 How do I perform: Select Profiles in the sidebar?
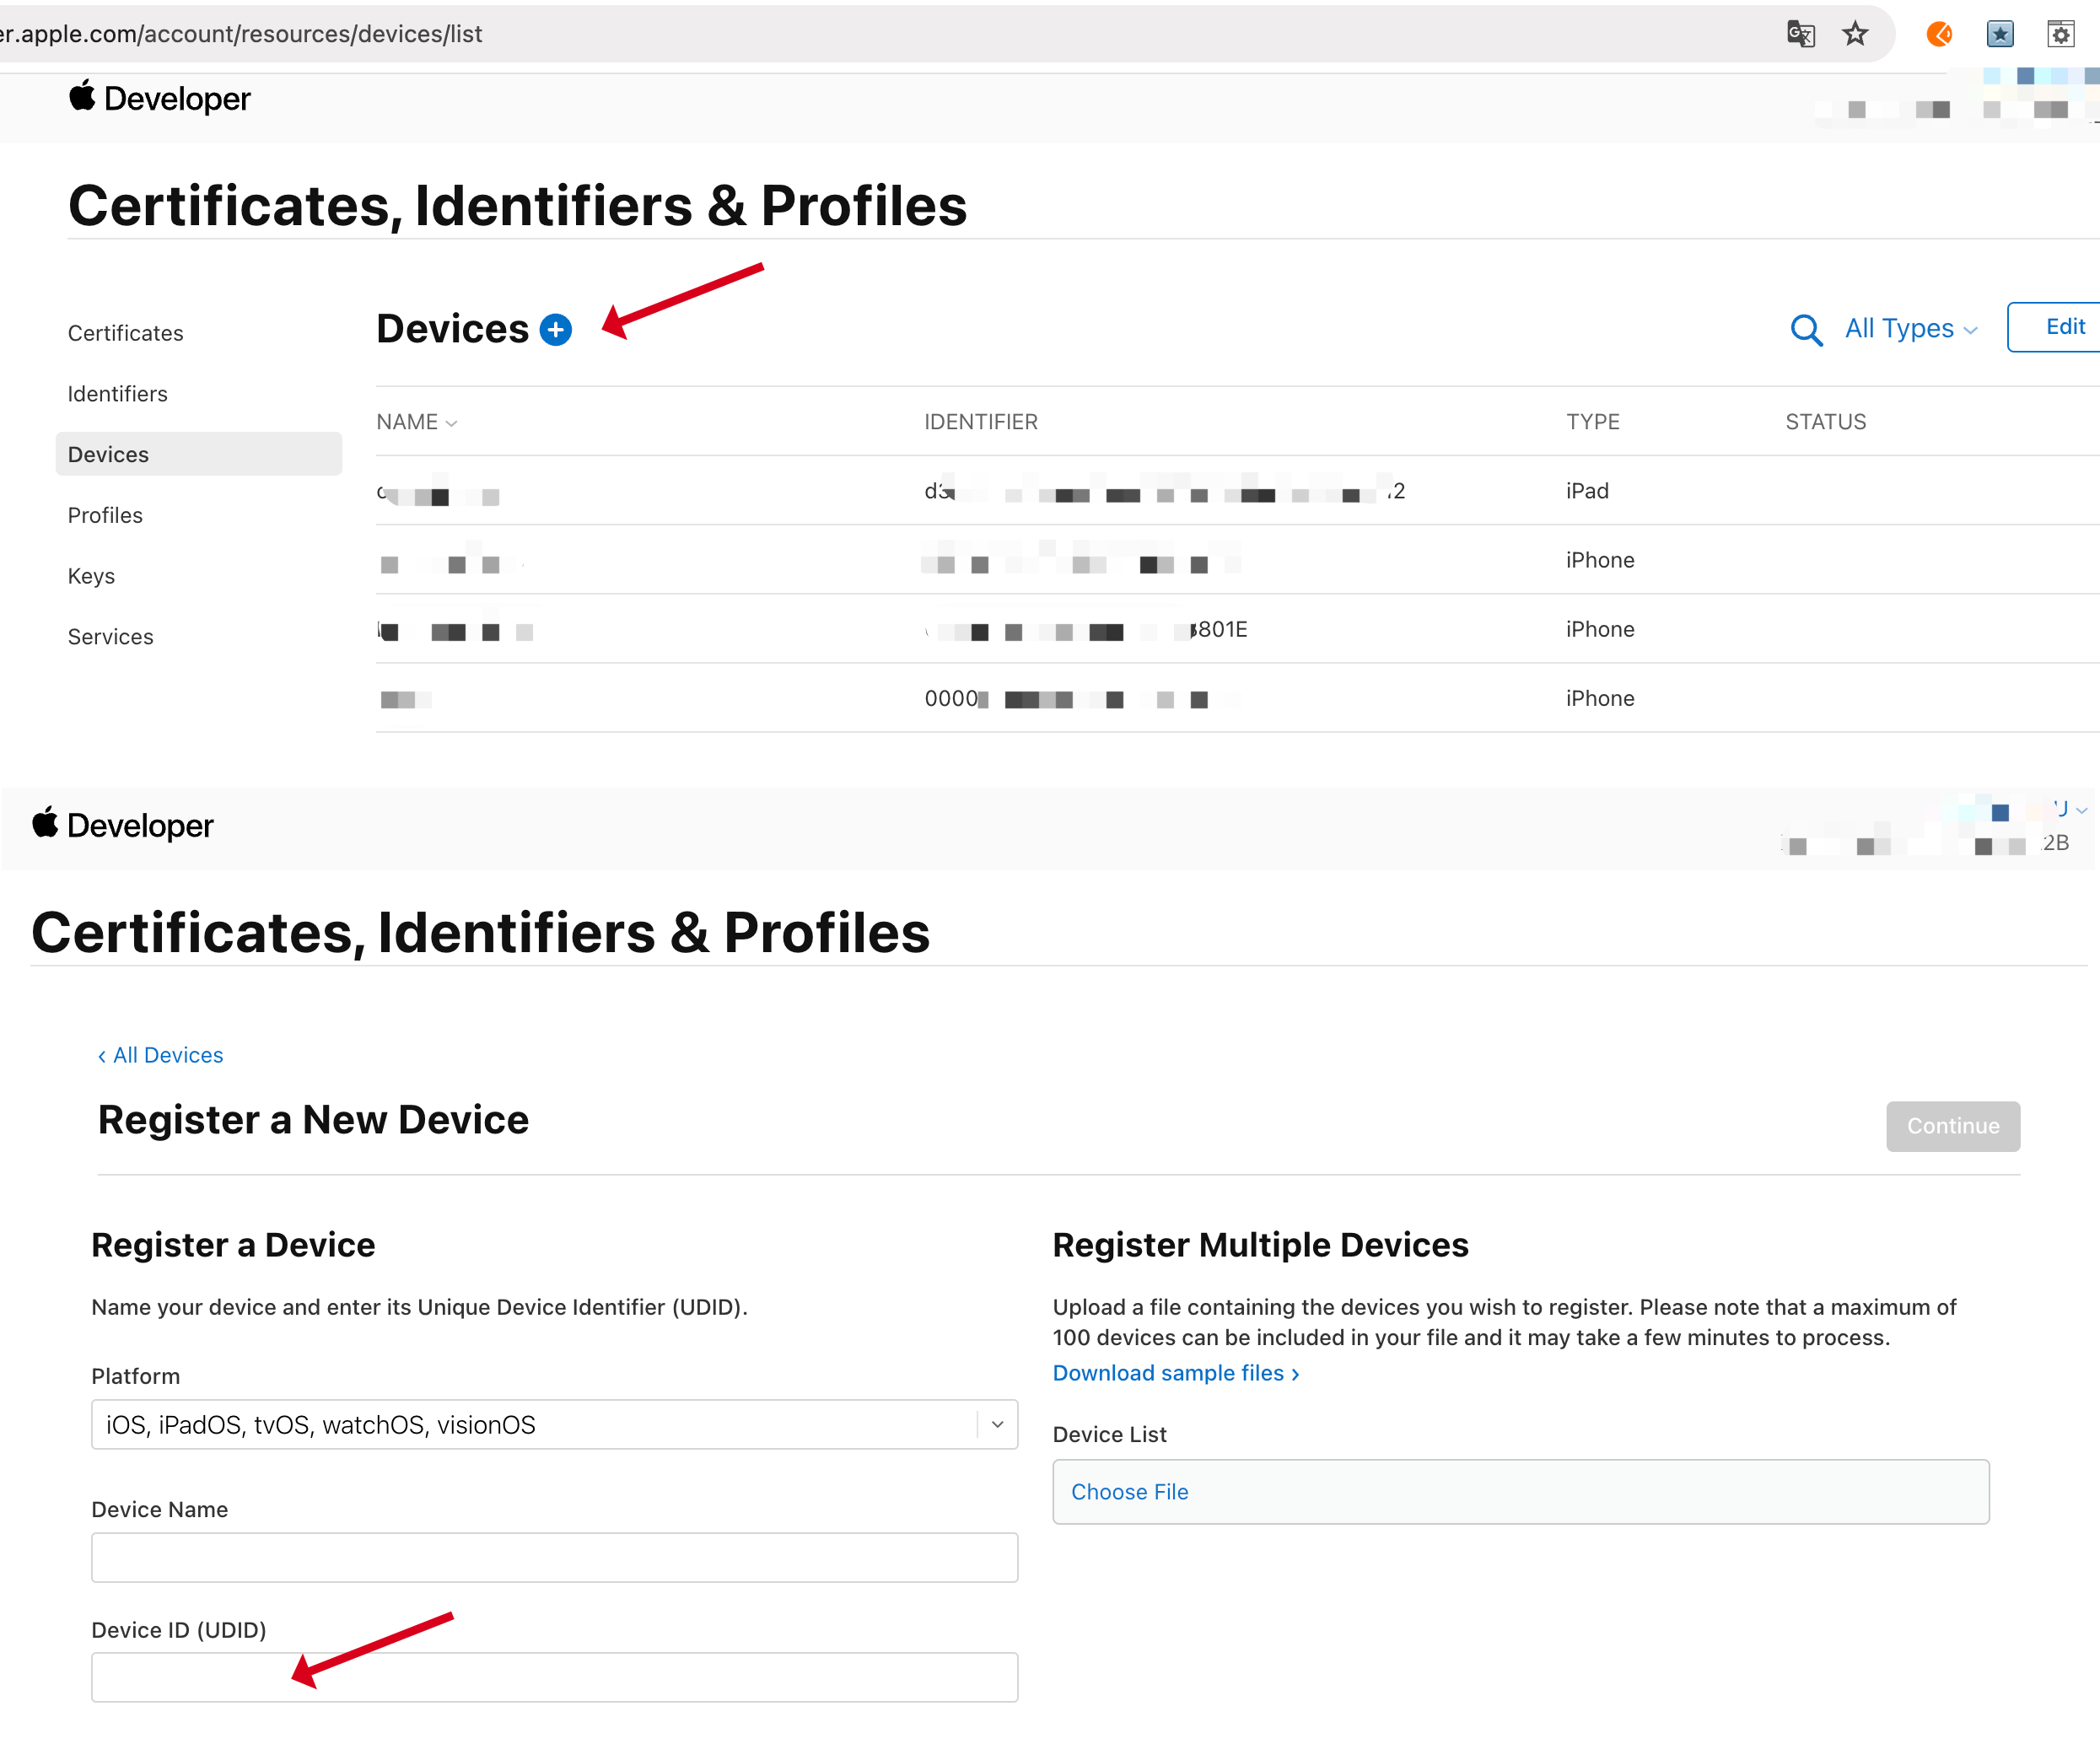(x=105, y=515)
